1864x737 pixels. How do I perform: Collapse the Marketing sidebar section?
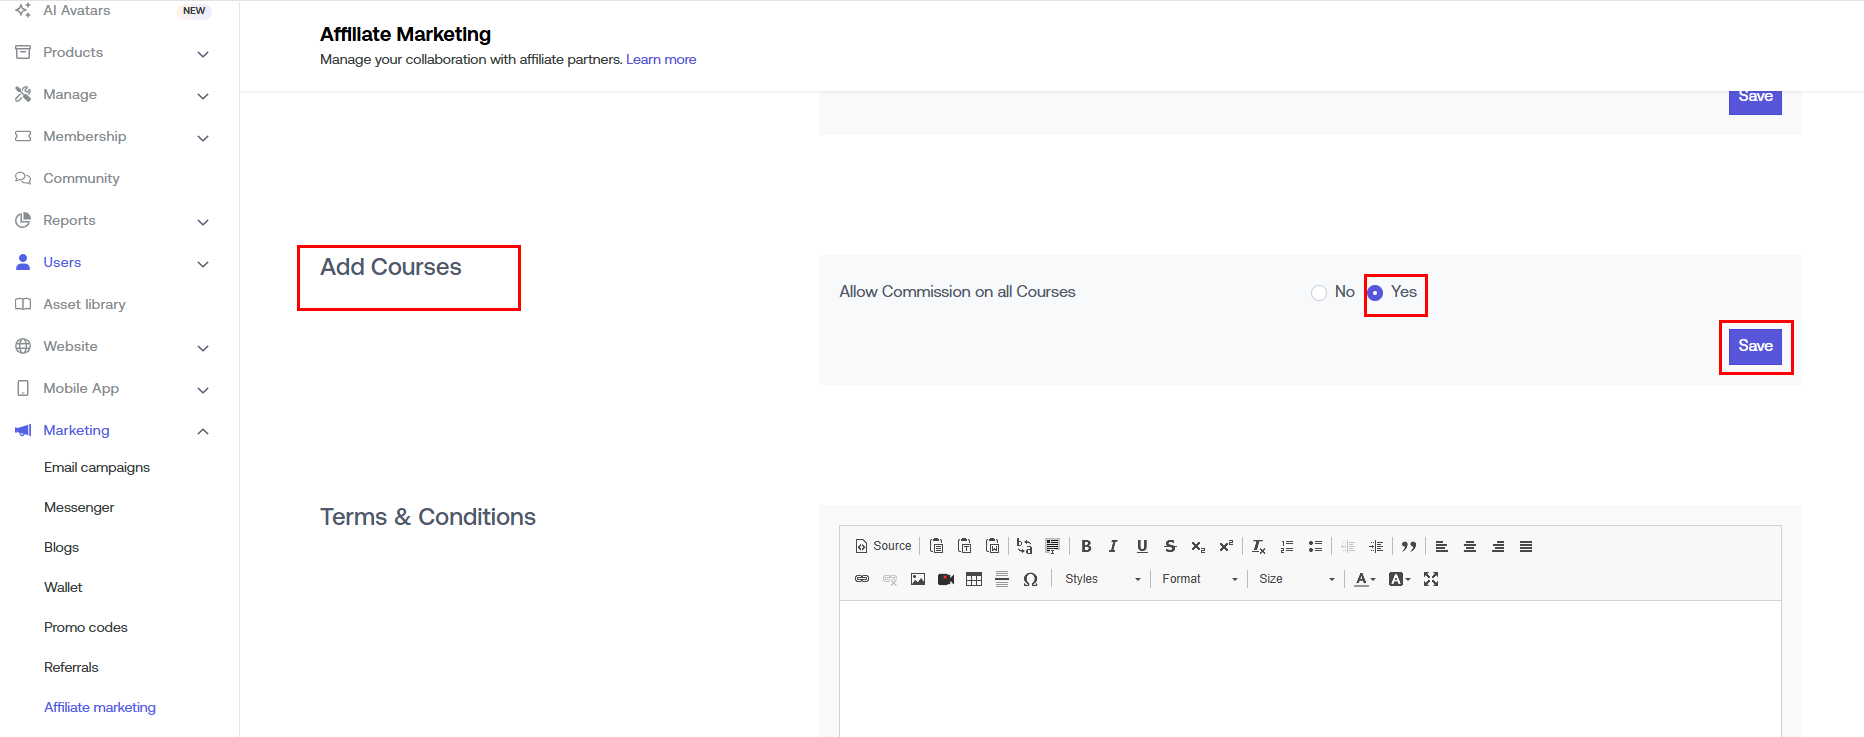[203, 431]
